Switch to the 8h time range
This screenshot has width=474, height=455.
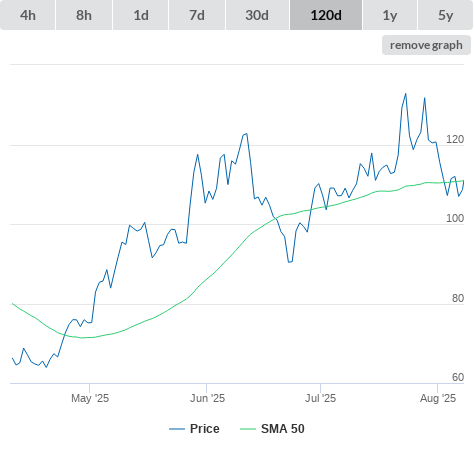(84, 15)
